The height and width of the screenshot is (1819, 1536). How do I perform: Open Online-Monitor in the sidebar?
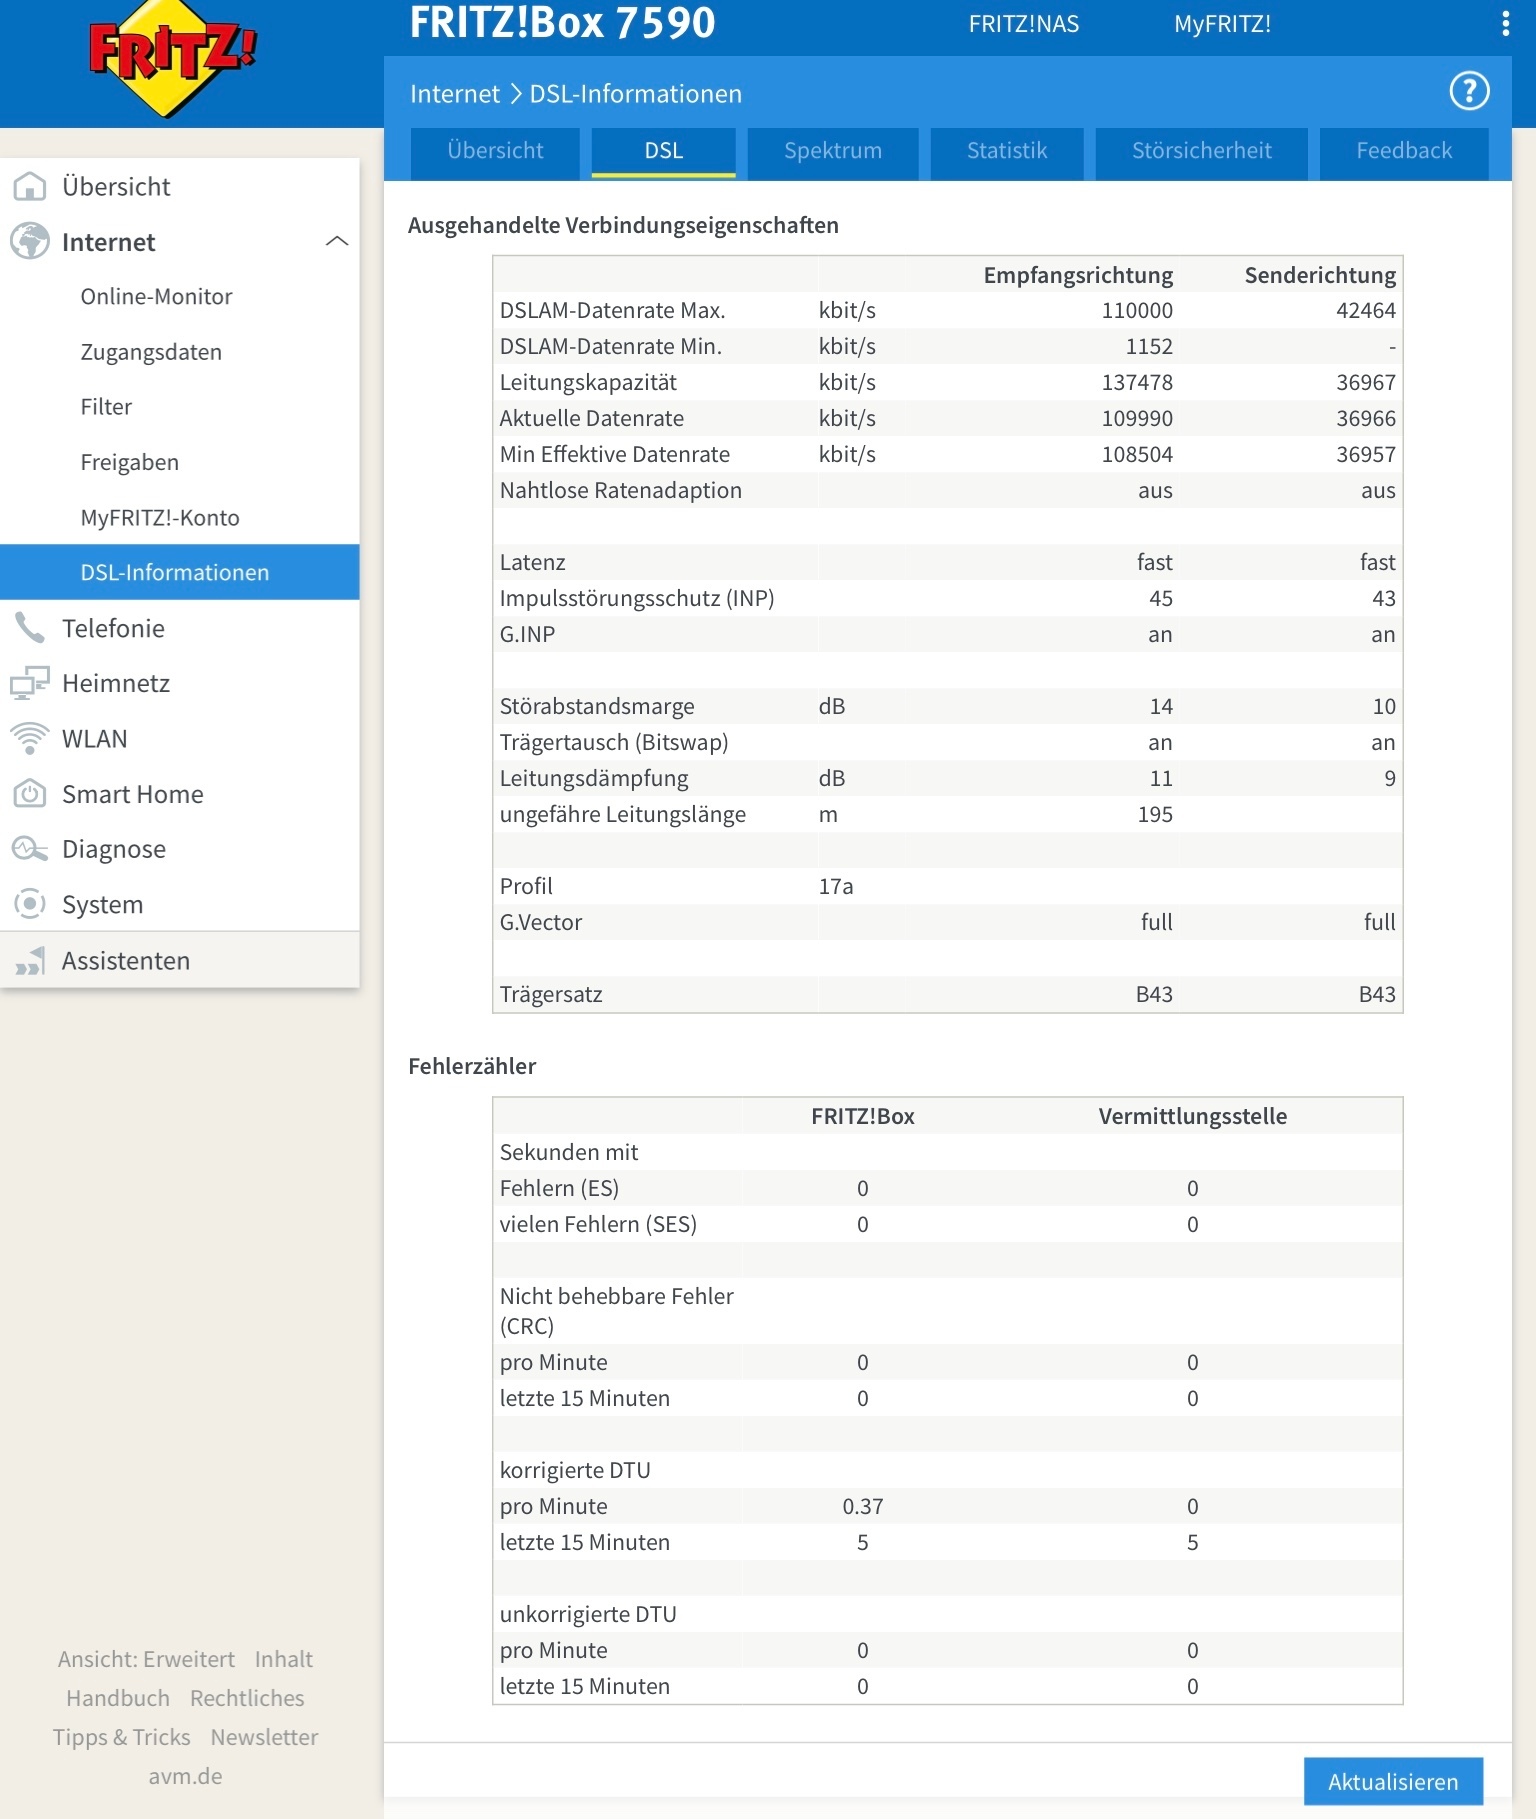pos(156,296)
